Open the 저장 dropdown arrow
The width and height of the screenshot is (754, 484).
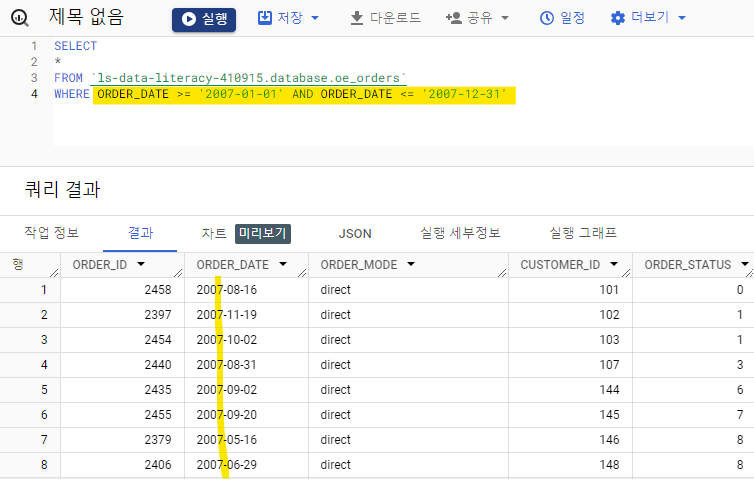pos(315,18)
